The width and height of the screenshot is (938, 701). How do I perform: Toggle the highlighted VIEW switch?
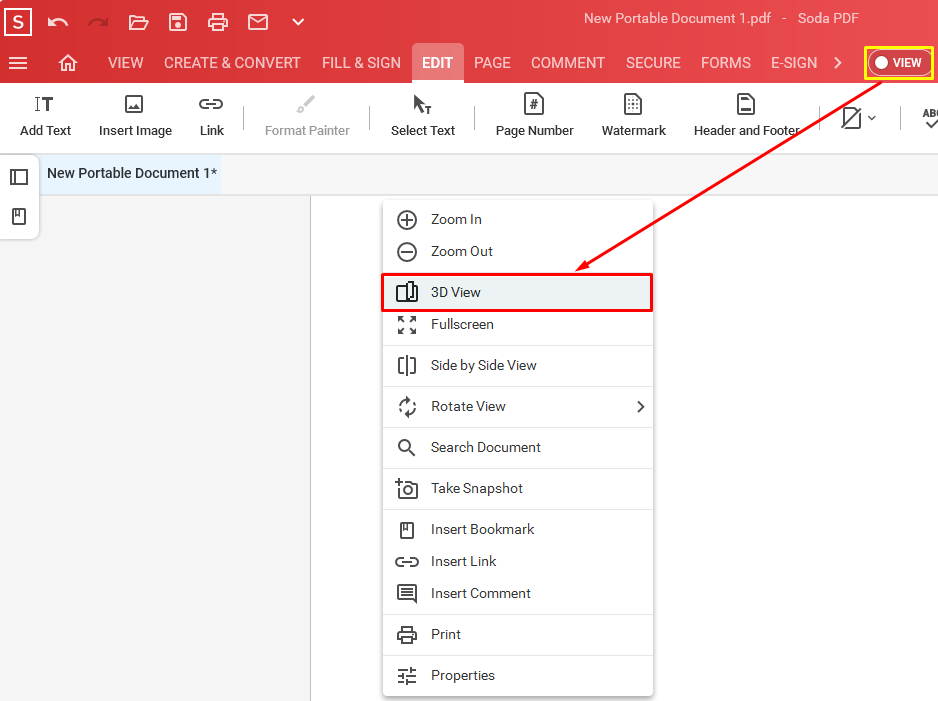click(898, 62)
